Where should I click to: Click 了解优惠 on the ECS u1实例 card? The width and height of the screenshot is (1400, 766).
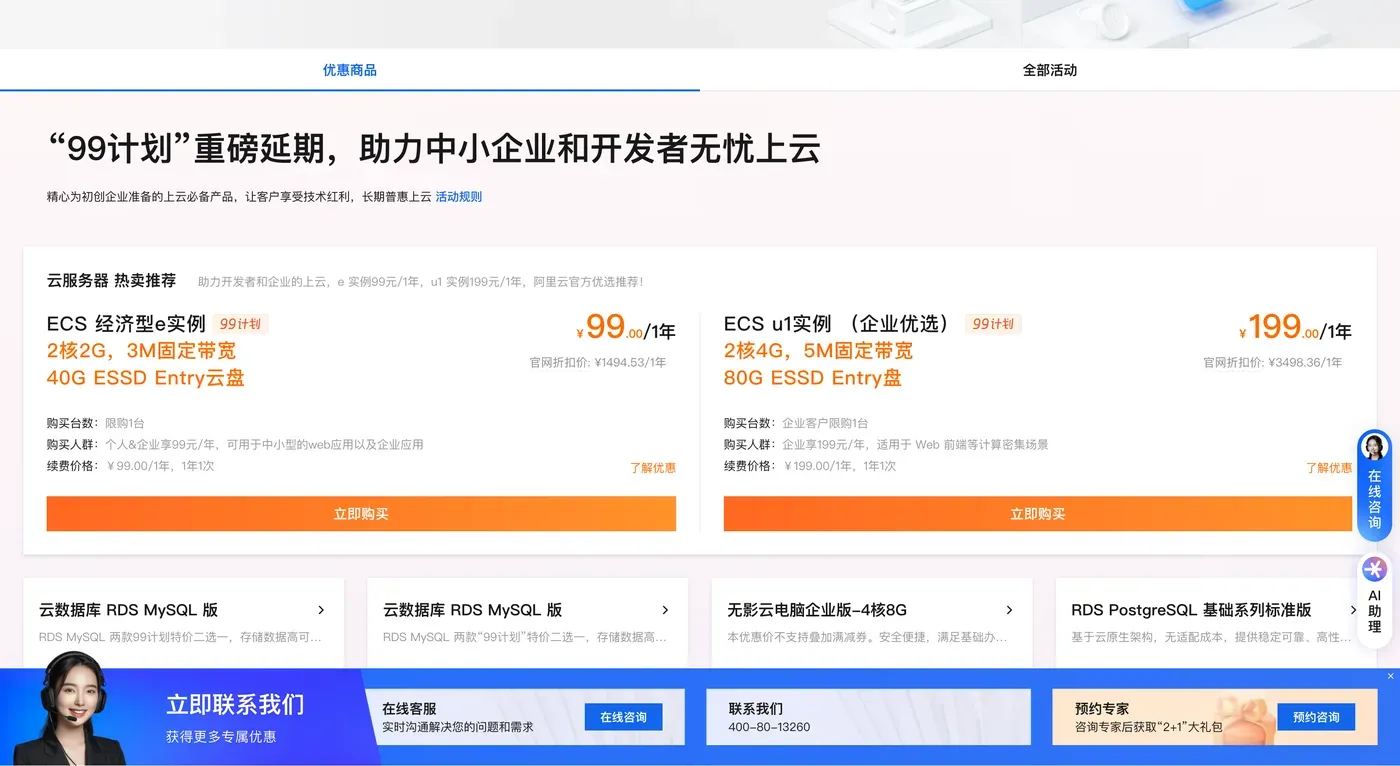(x=1329, y=467)
